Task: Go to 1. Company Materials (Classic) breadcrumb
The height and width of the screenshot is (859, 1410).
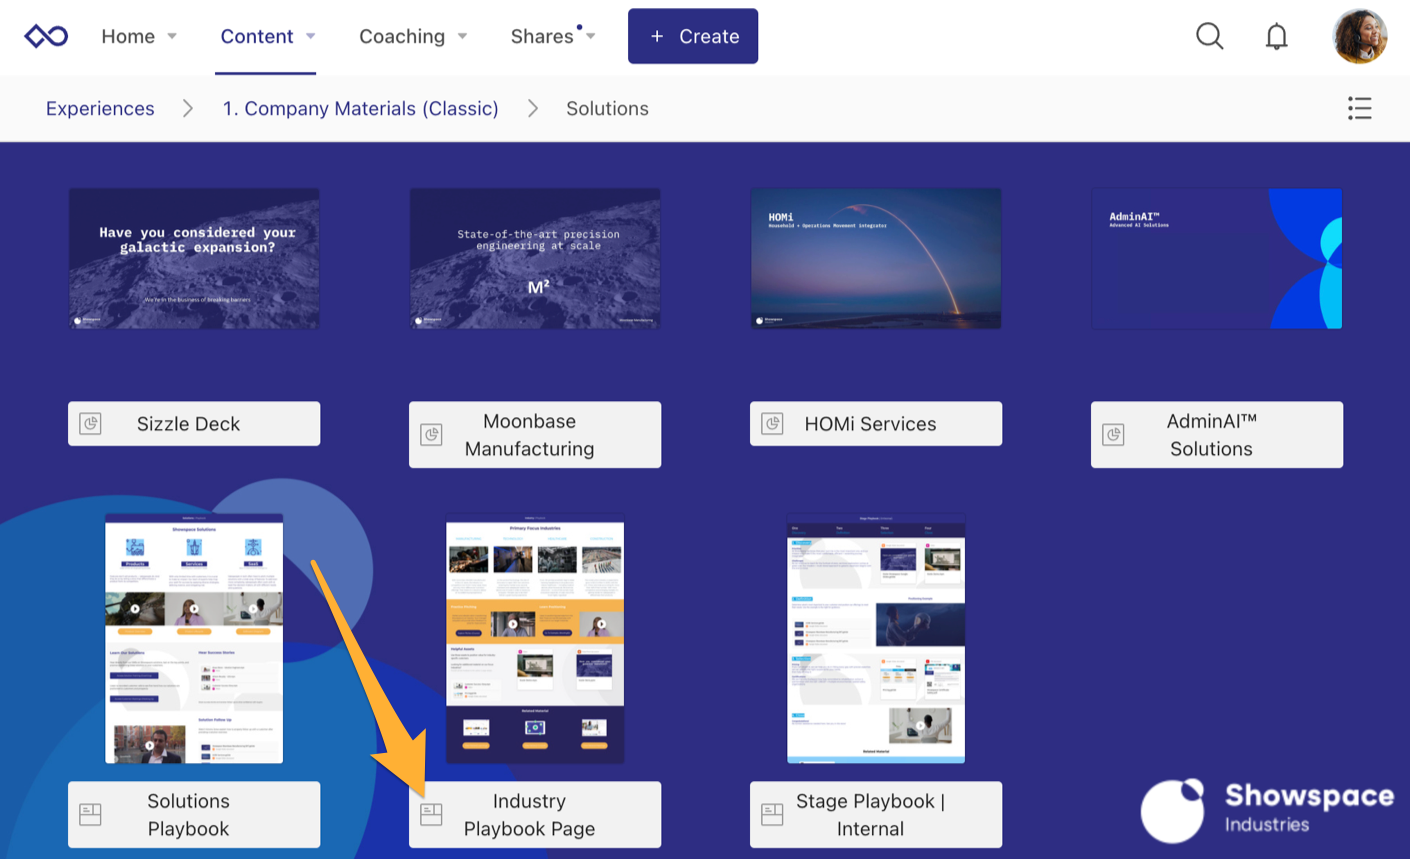Action: (360, 108)
